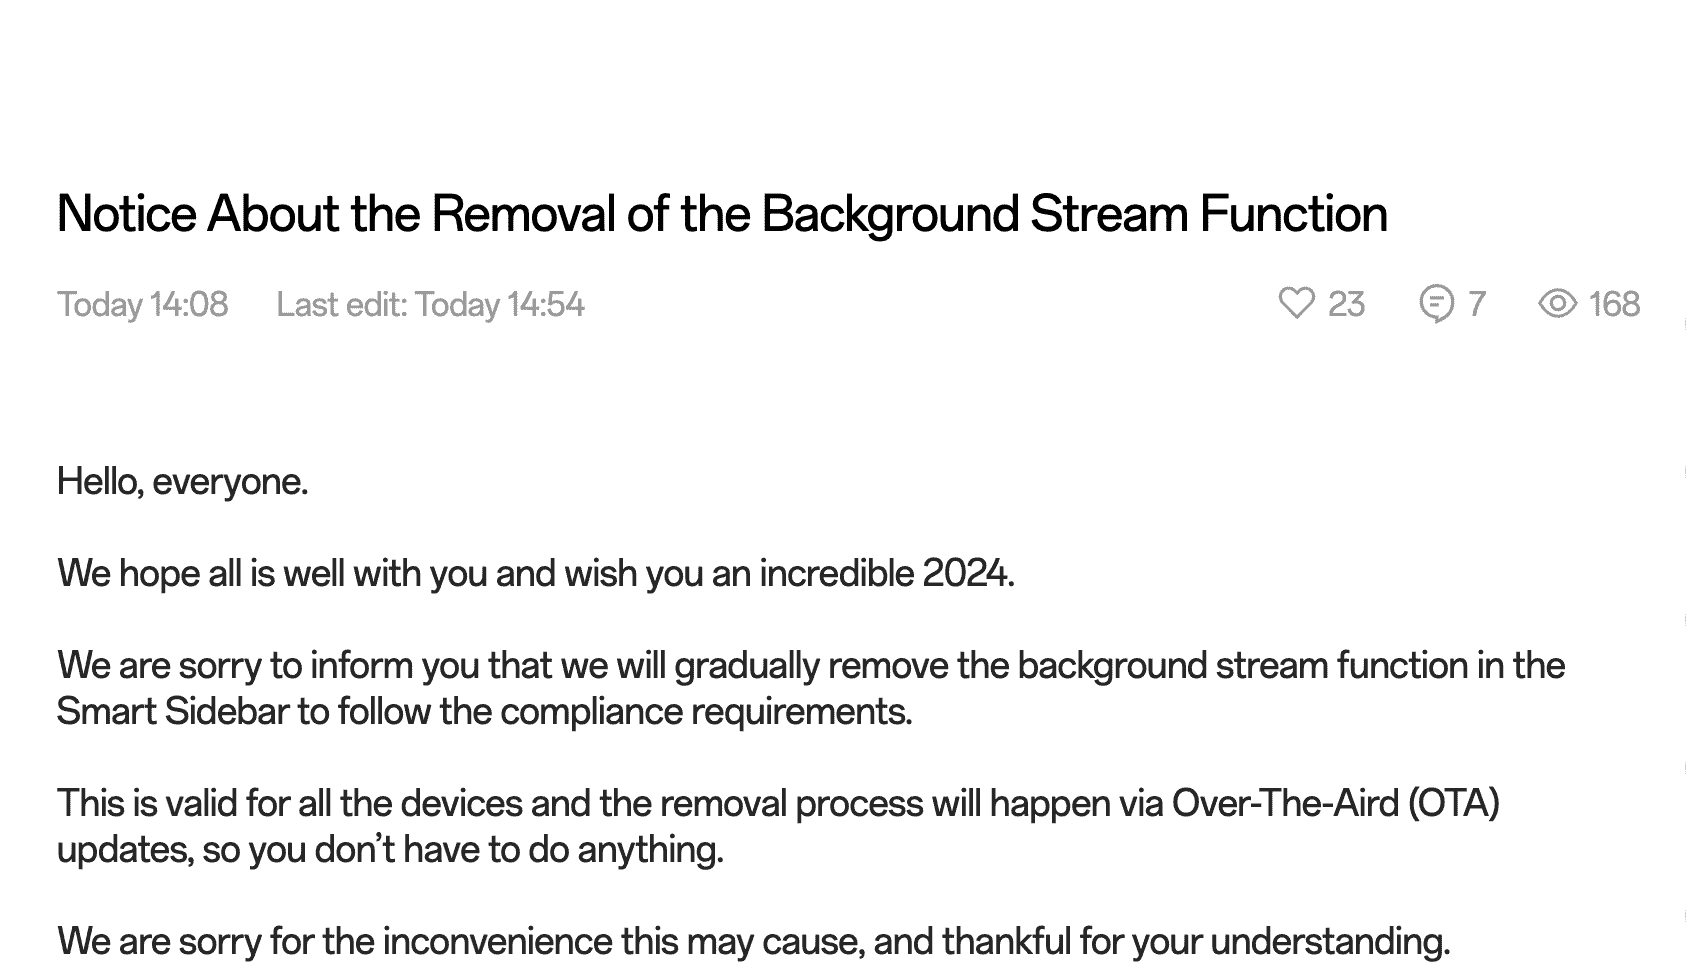This screenshot has width=1686, height=974.
Task: Click the post title about Background Stream removal
Action: pyautogui.click(x=721, y=214)
